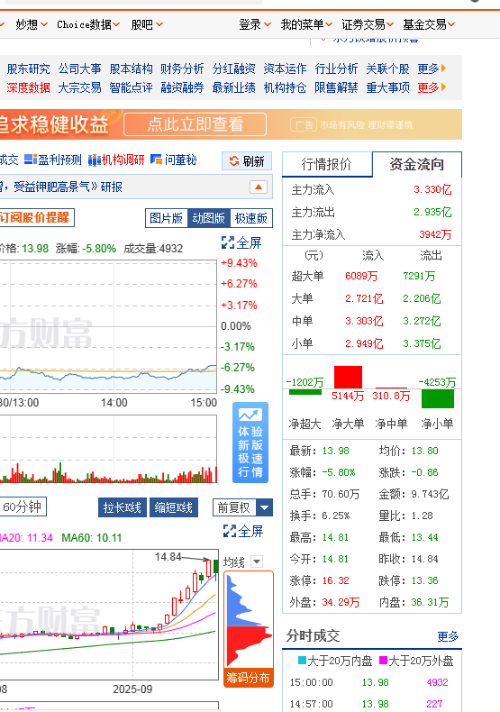Switch chart to 极速版
Viewport: 500px width, 712px height.
point(251,218)
